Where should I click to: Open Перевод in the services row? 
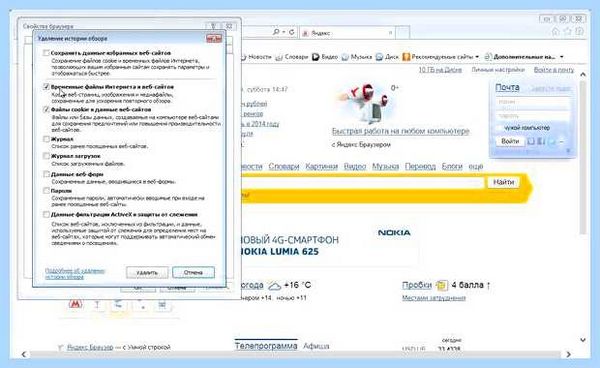coord(420,166)
